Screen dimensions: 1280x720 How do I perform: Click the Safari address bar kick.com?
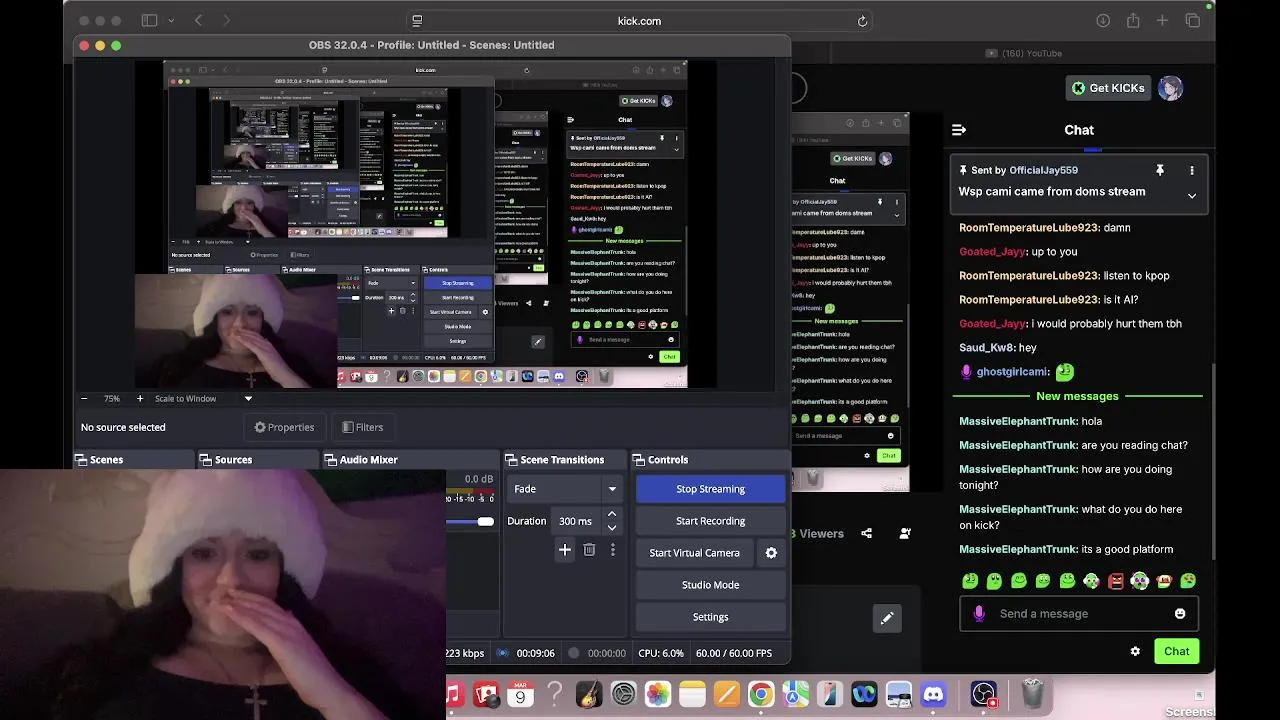(639, 21)
